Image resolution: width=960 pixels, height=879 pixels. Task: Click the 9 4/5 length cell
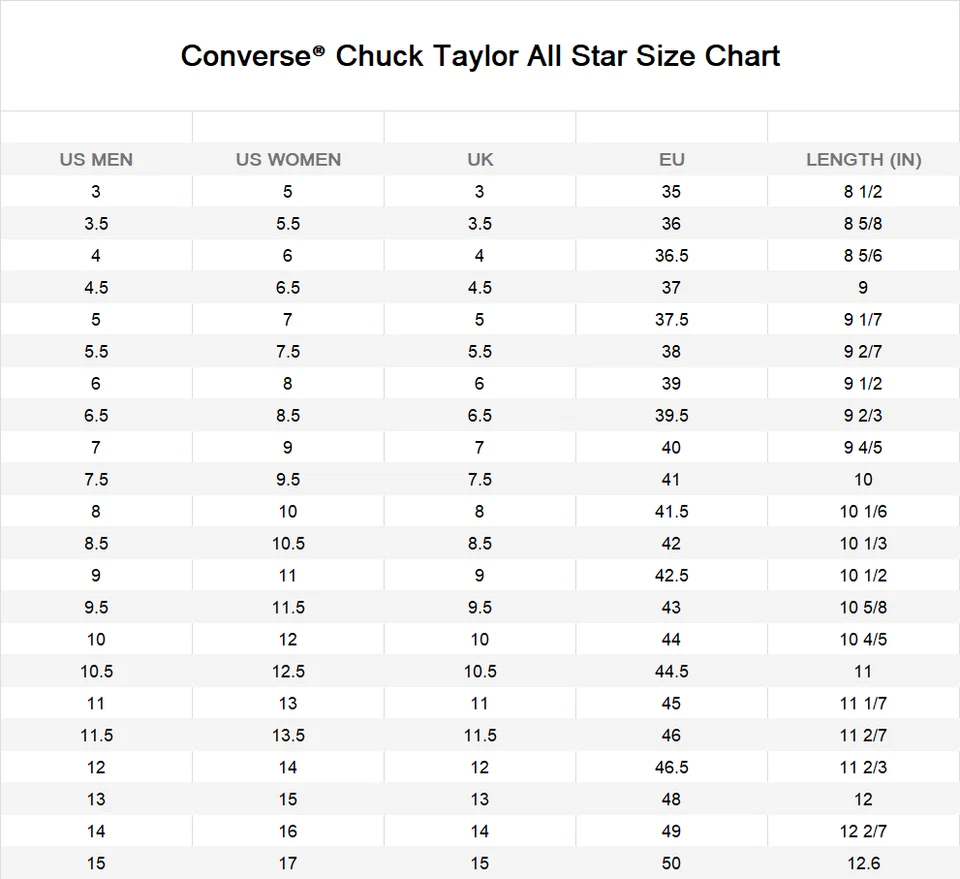coord(863,448)
